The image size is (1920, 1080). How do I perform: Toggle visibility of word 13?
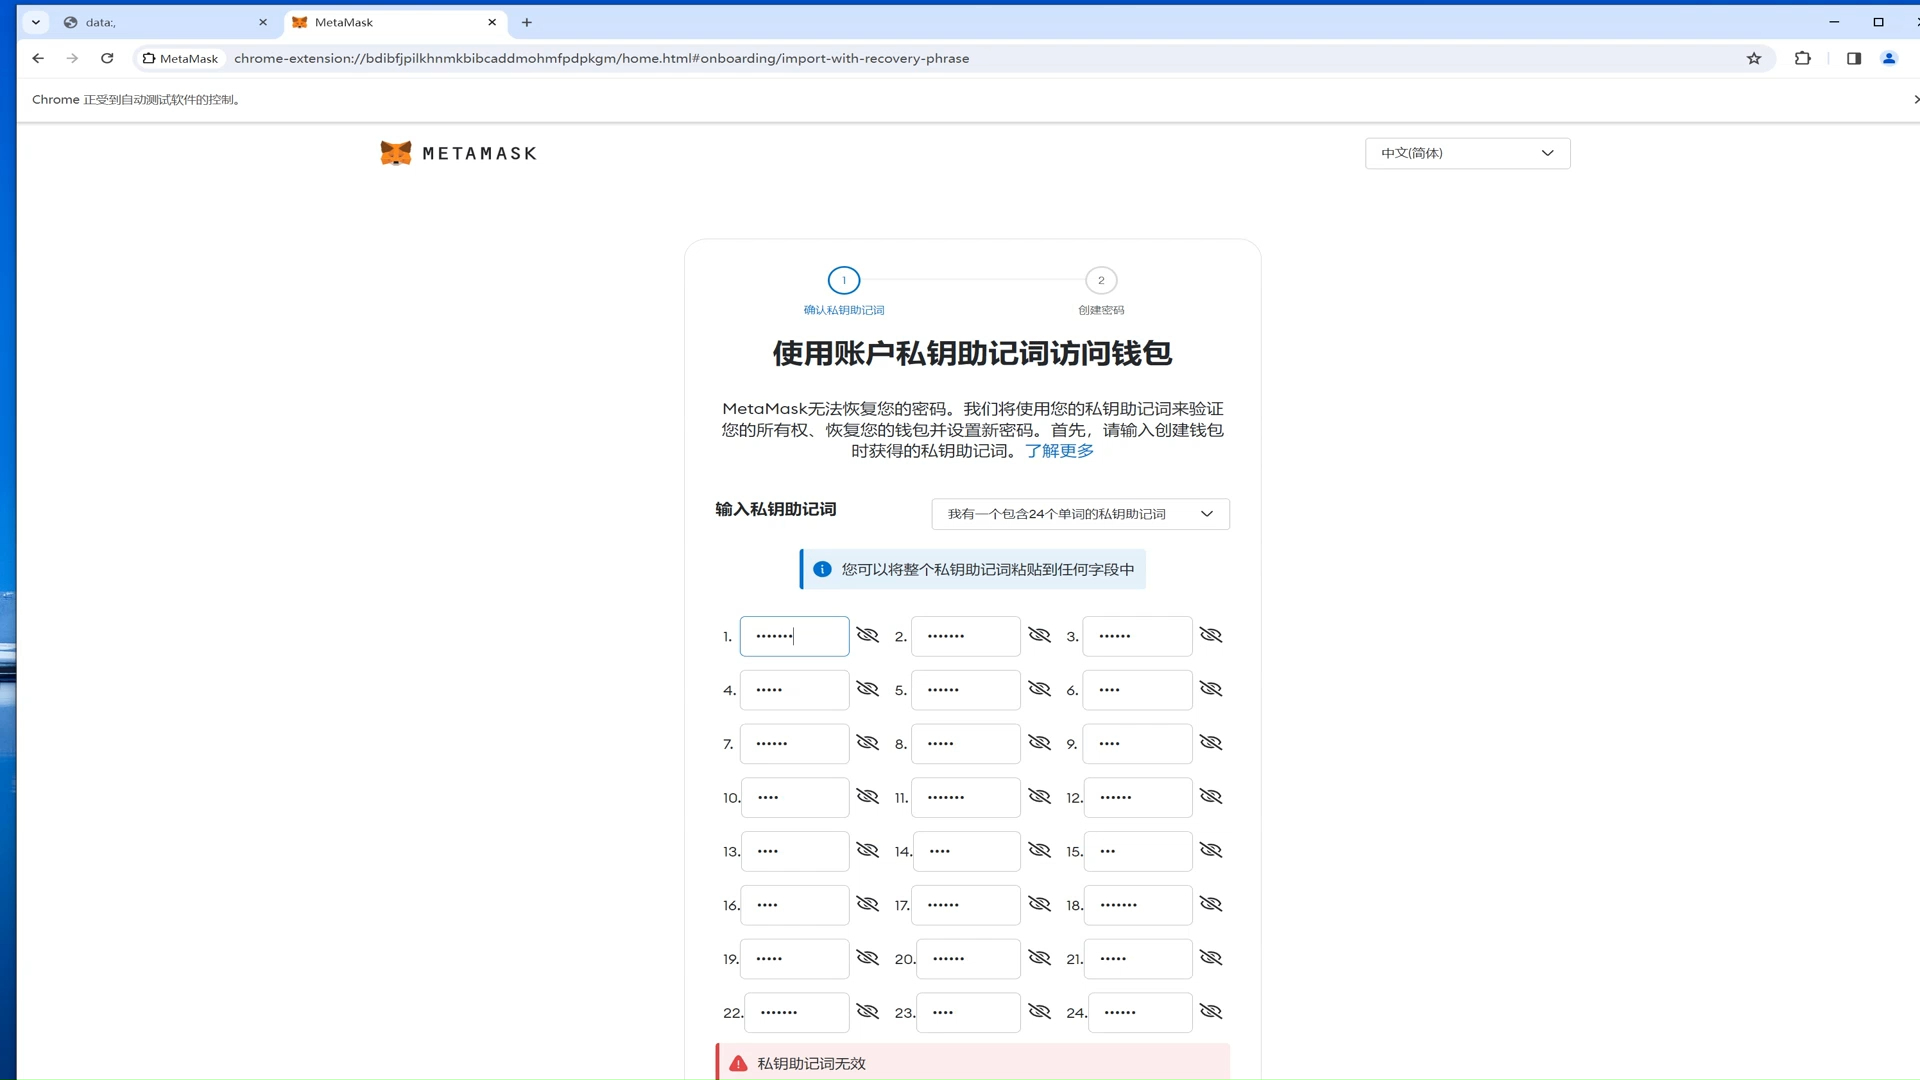click(x=867, y=850)
